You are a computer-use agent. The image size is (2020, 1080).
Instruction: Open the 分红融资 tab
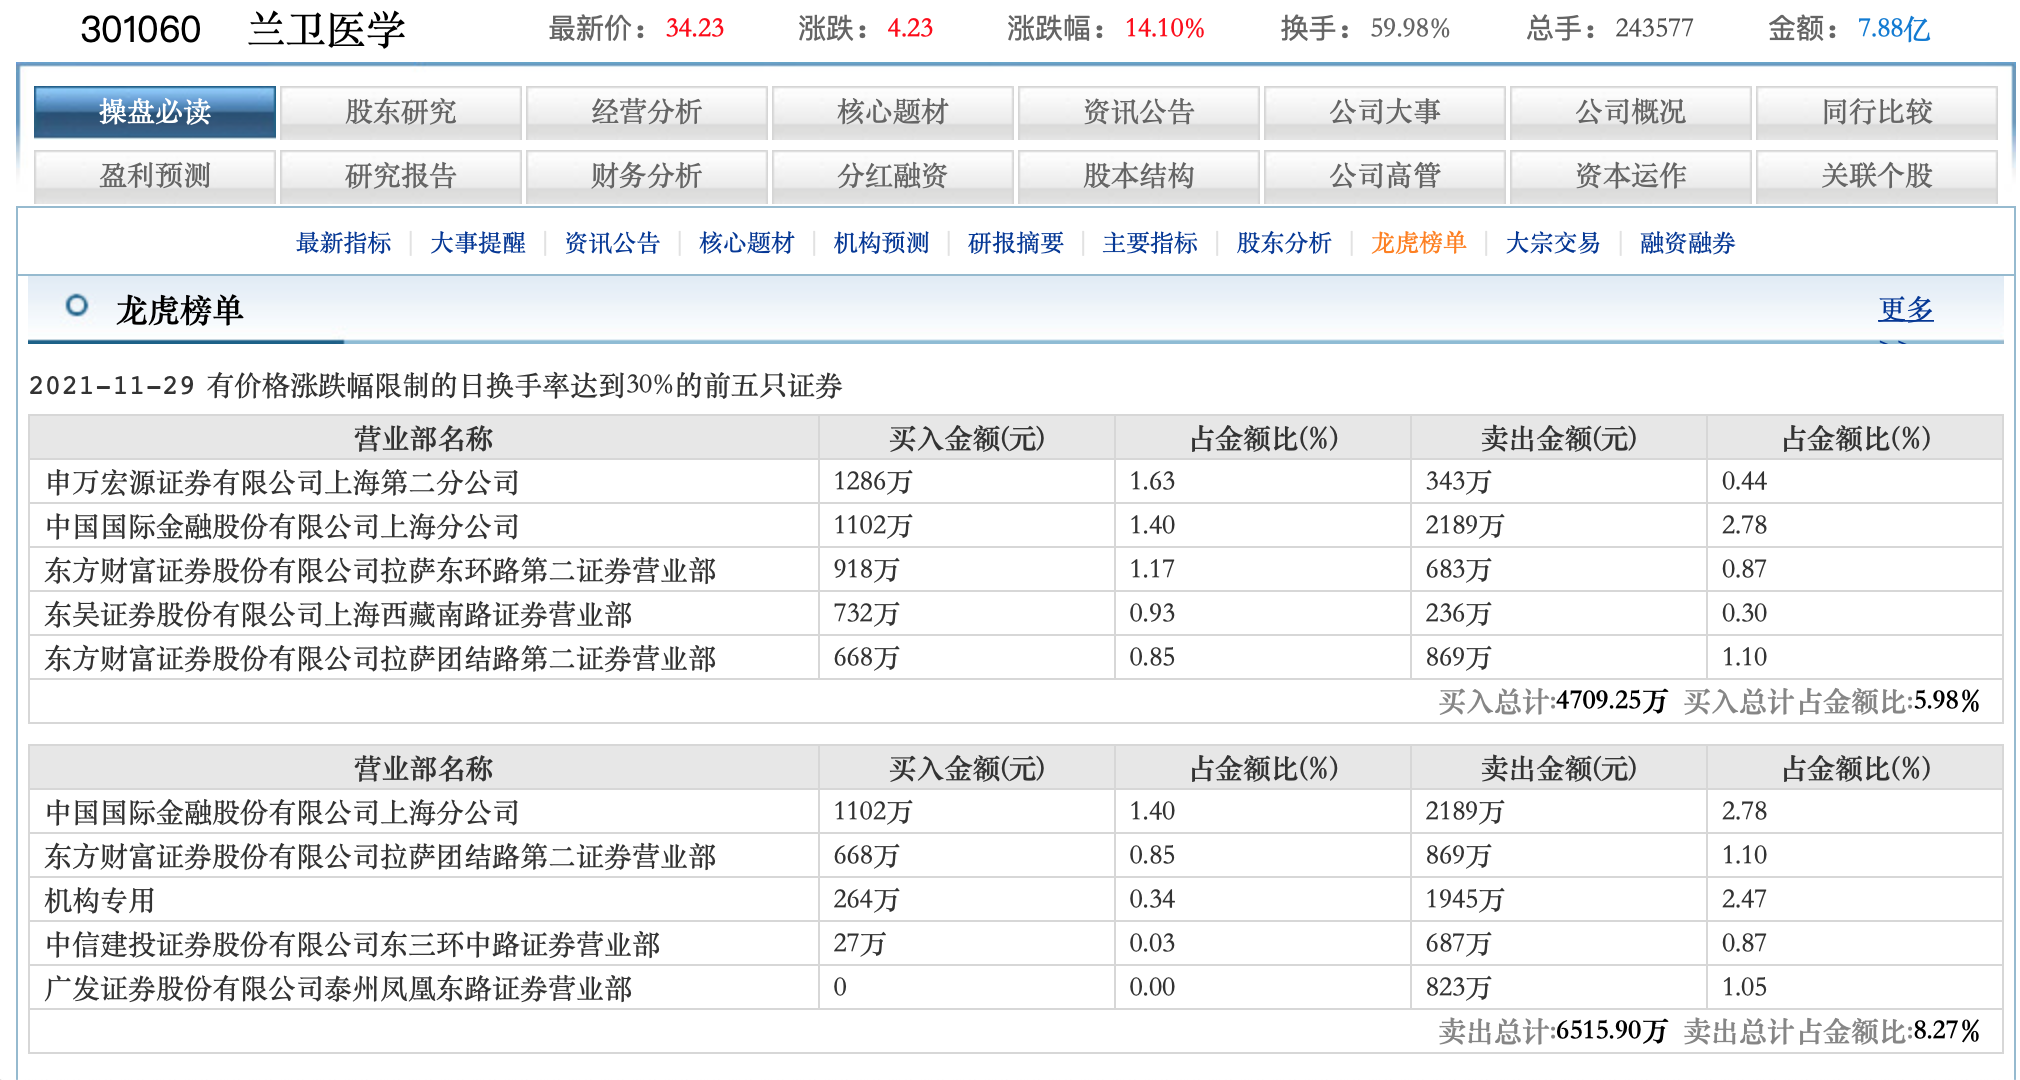(893, 176)
